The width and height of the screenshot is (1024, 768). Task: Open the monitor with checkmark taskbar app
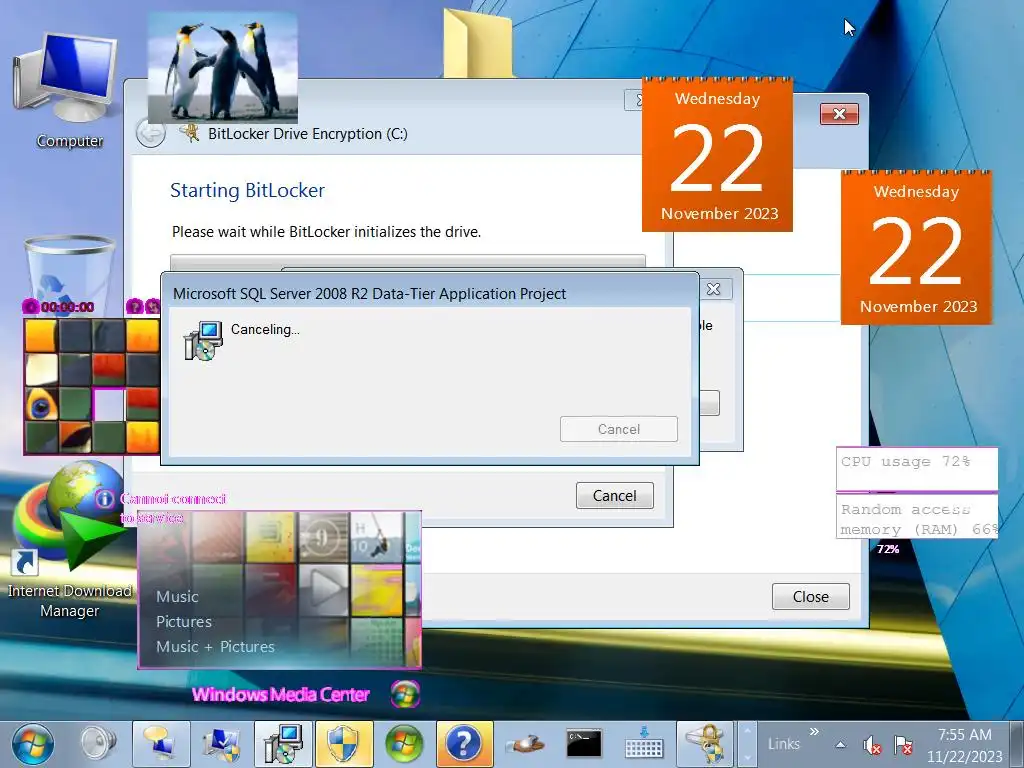(222, 744)
